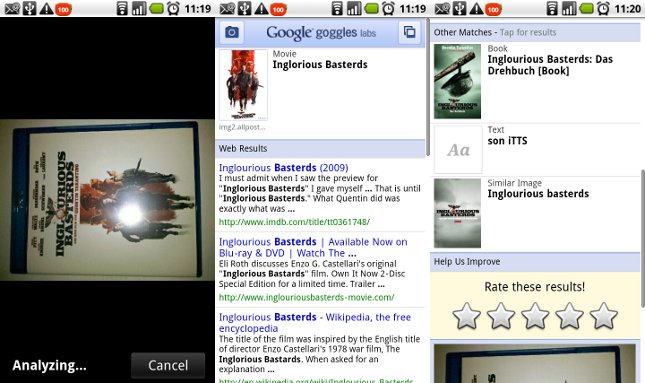Follow the inglouriousbasterds-movie.com URL
Screen dimensions: 645x383
pos(306,297)
